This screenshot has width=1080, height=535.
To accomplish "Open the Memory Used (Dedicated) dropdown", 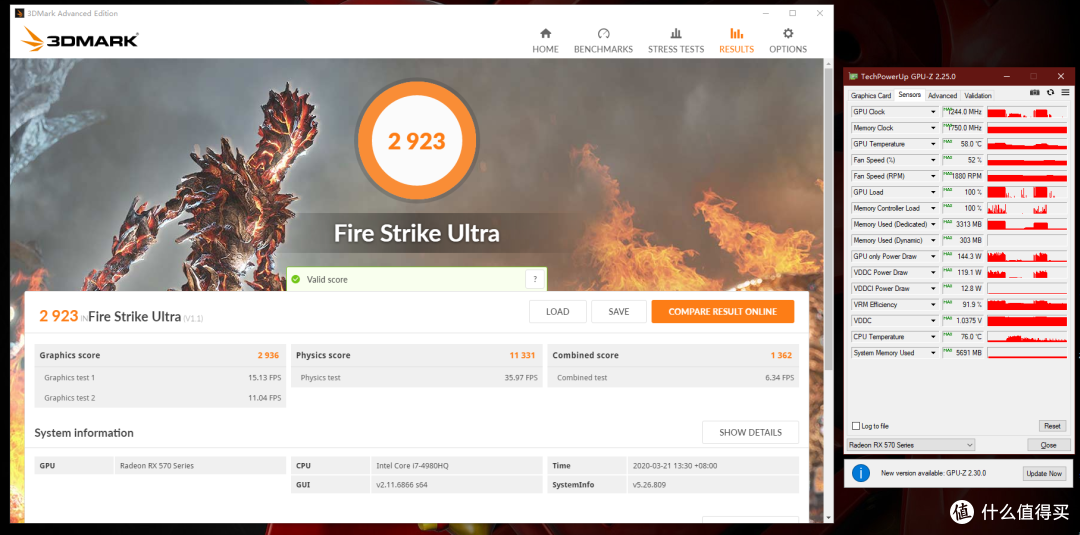I will tap(933, 224).
